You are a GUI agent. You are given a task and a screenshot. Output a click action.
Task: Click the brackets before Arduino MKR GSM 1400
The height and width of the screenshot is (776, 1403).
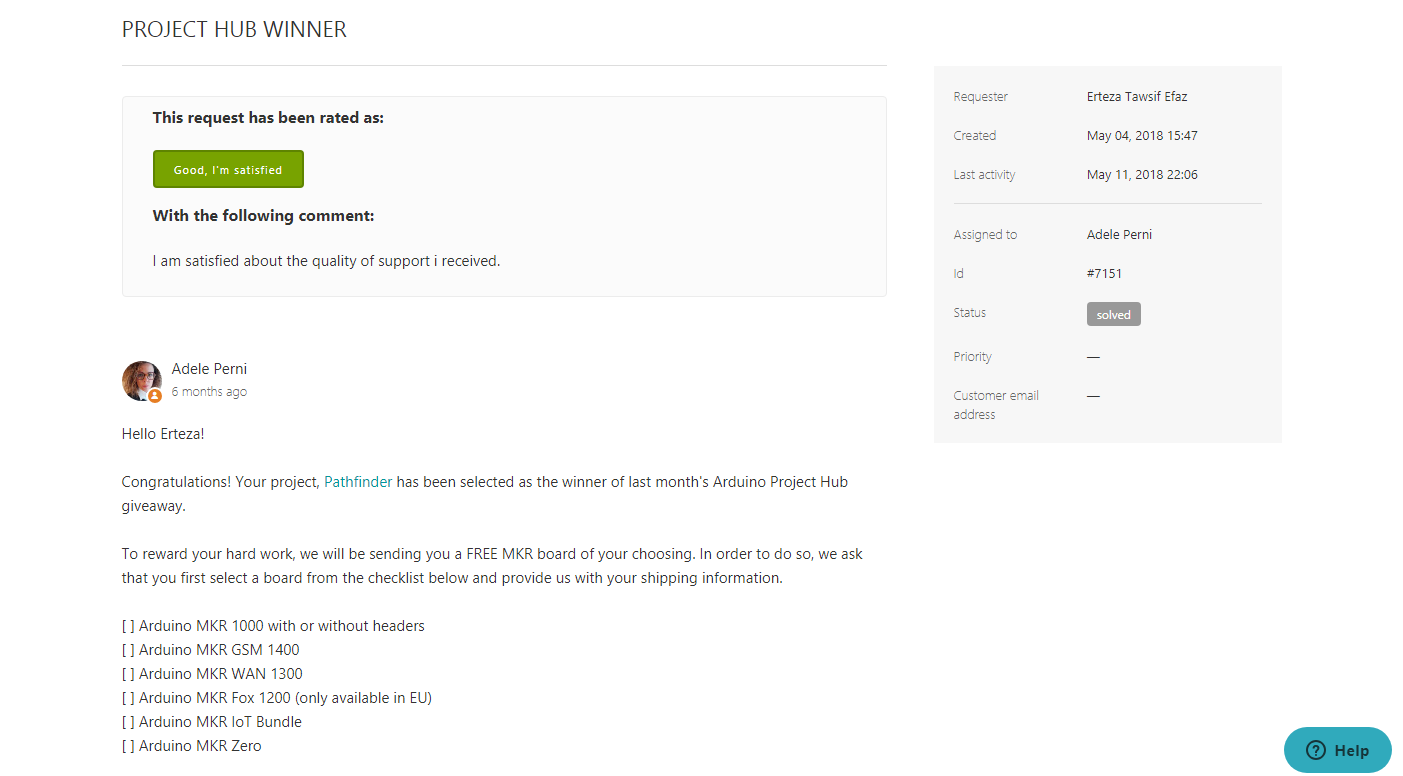(x=128, y=650)
